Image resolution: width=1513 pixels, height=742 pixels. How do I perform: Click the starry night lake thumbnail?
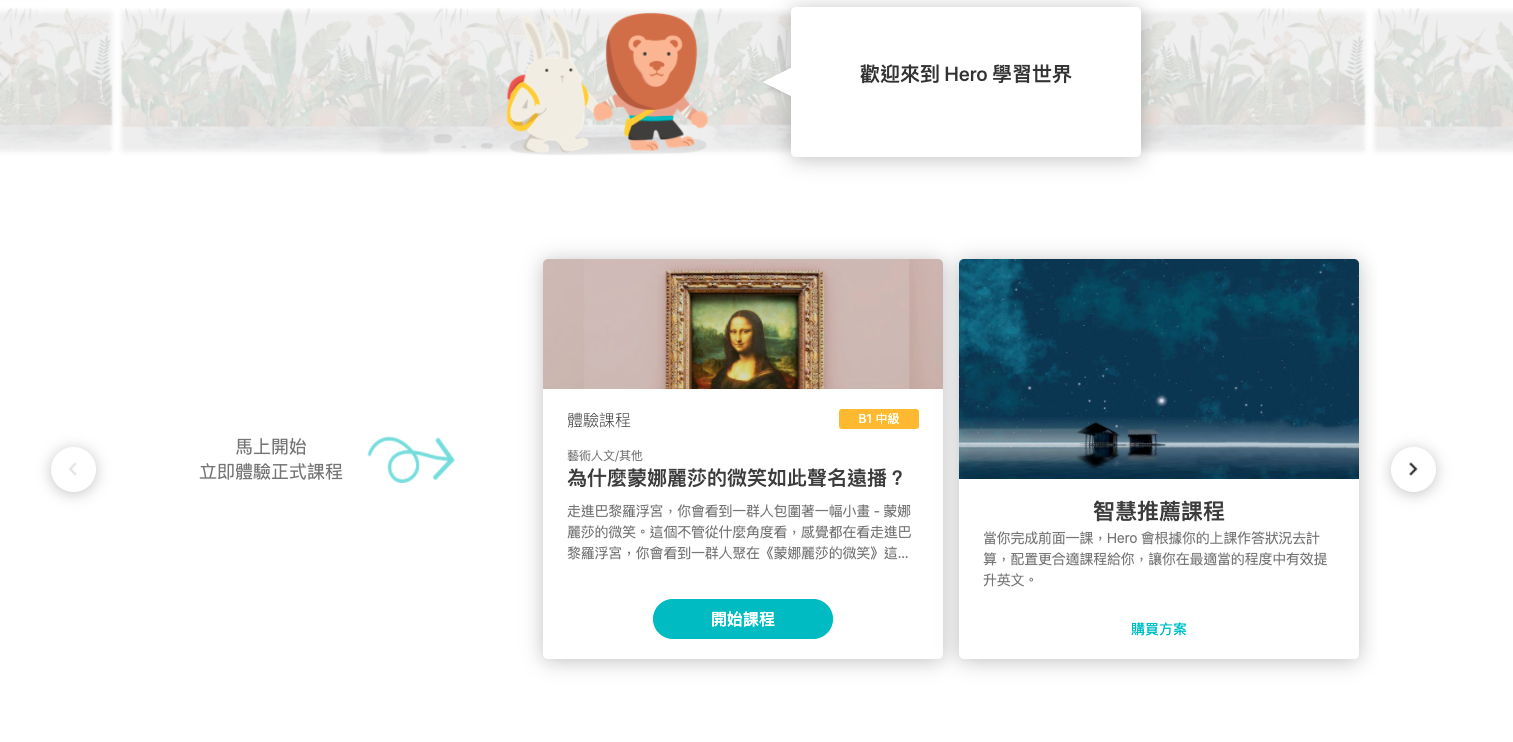click(1159, 369)
